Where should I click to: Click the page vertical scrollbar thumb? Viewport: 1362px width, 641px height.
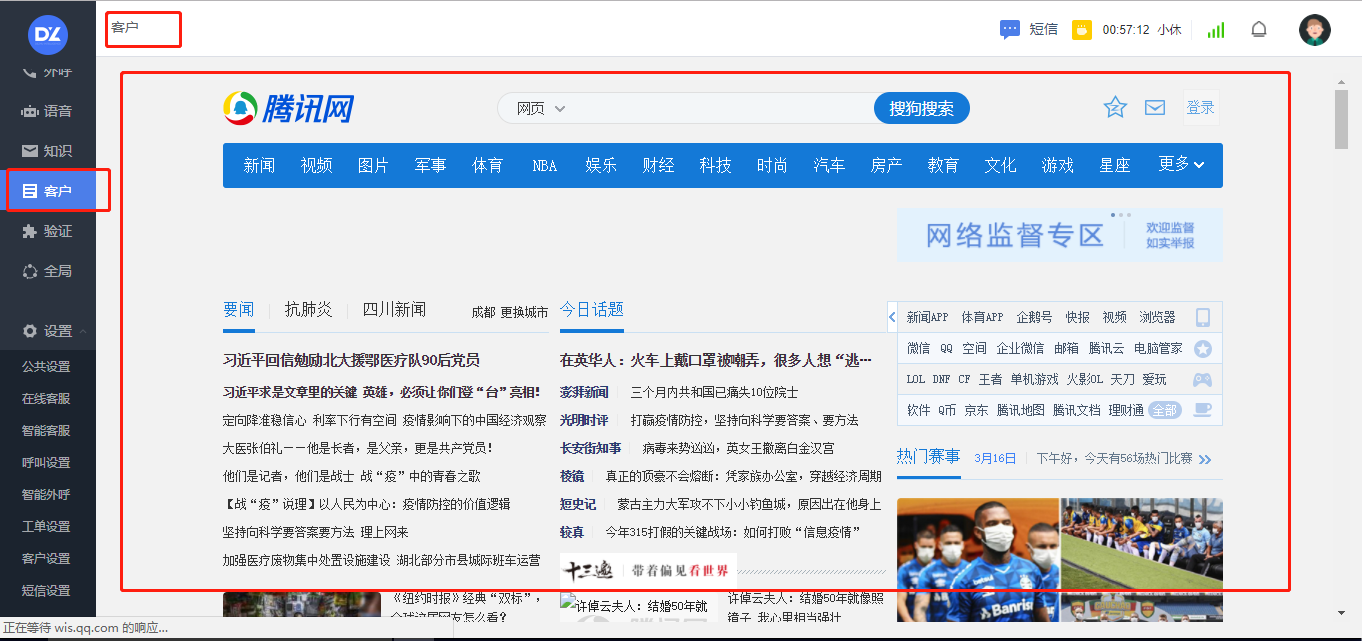click(x=1341, y=118)
